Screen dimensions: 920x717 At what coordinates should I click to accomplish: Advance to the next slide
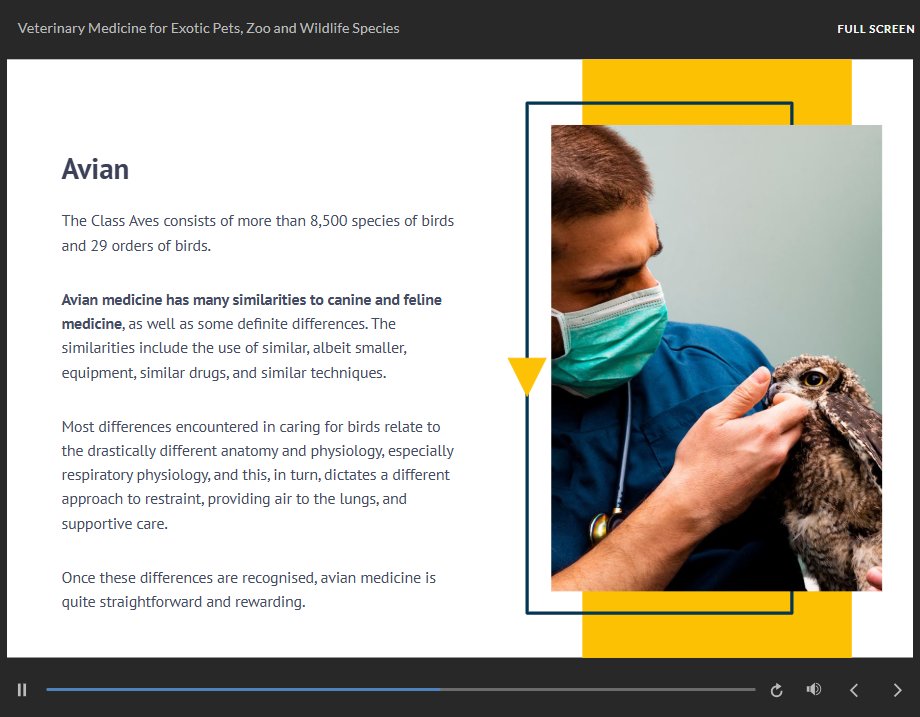[x=897, y=690]
